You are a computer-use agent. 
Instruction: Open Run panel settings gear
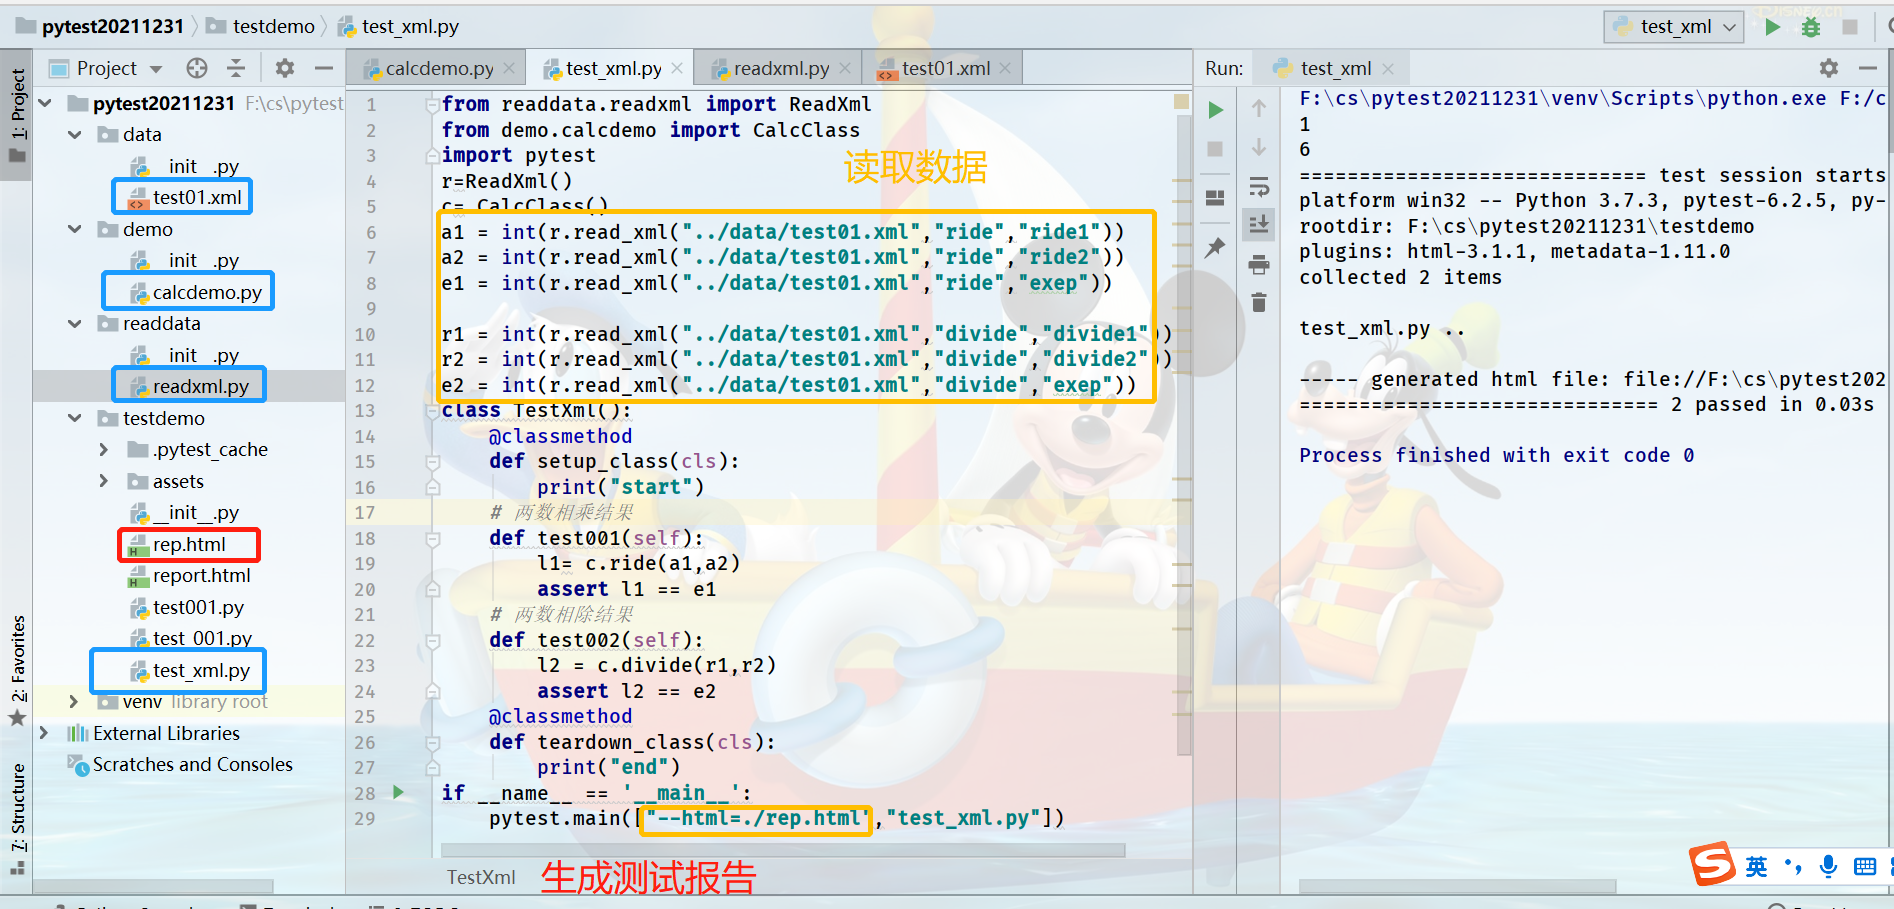click(x=1829, y=68)
